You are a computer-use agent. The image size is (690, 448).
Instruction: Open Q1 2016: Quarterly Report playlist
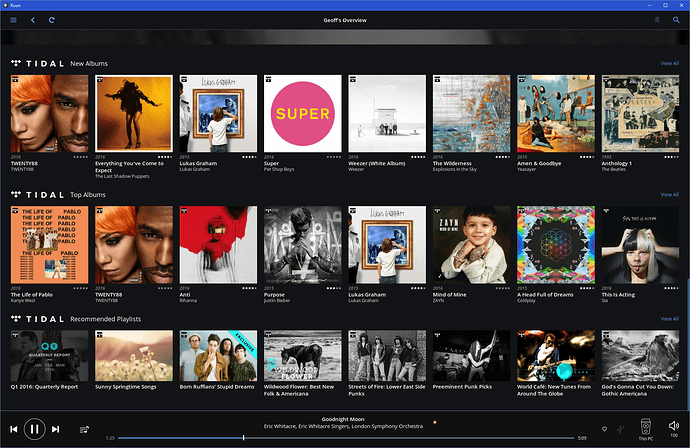click(x=49, y=356)
